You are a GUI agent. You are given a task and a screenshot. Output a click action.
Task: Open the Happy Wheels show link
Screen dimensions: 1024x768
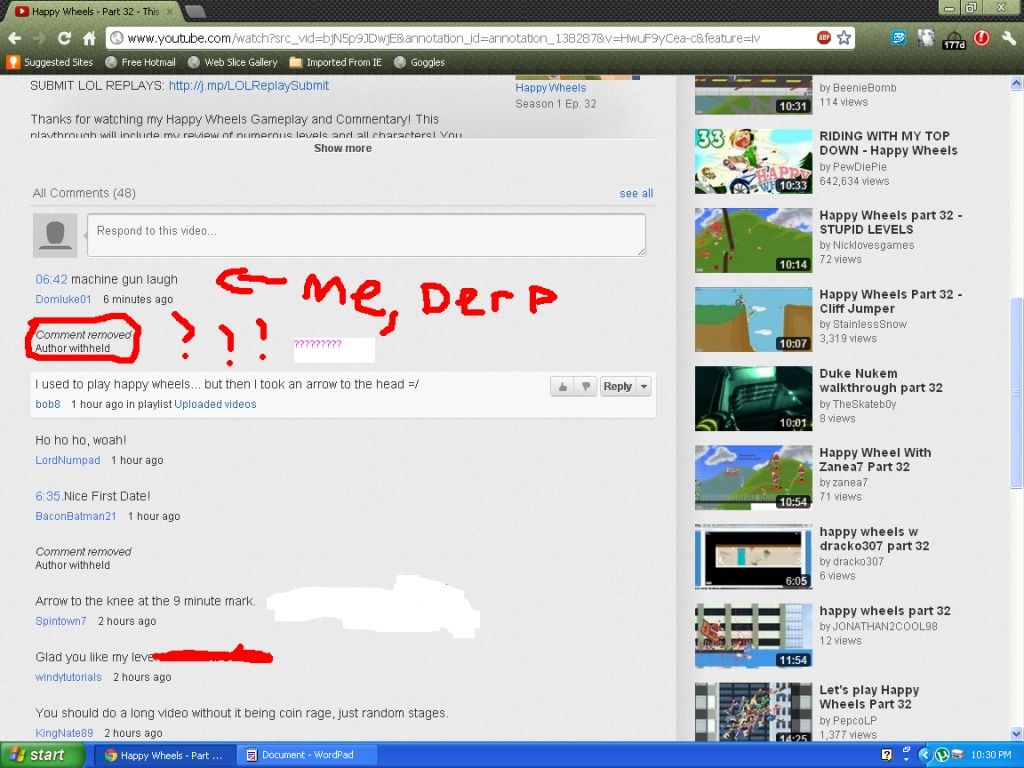551,88
